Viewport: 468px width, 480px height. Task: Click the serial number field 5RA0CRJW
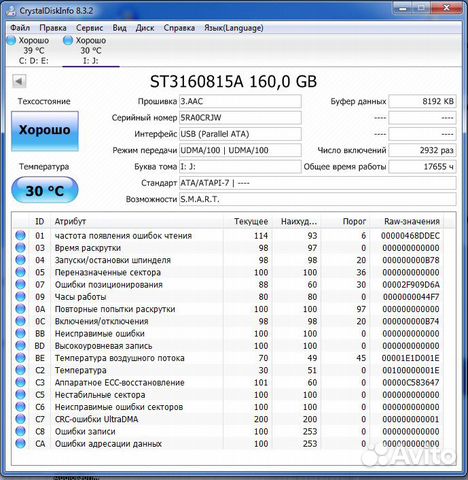click(240, 118)
